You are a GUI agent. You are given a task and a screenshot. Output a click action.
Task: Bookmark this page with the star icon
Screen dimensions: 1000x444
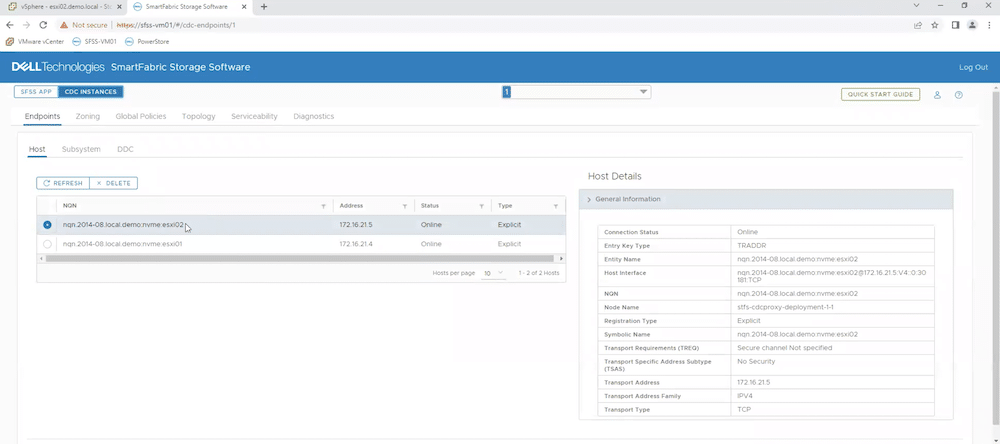(x=935, y=25)
